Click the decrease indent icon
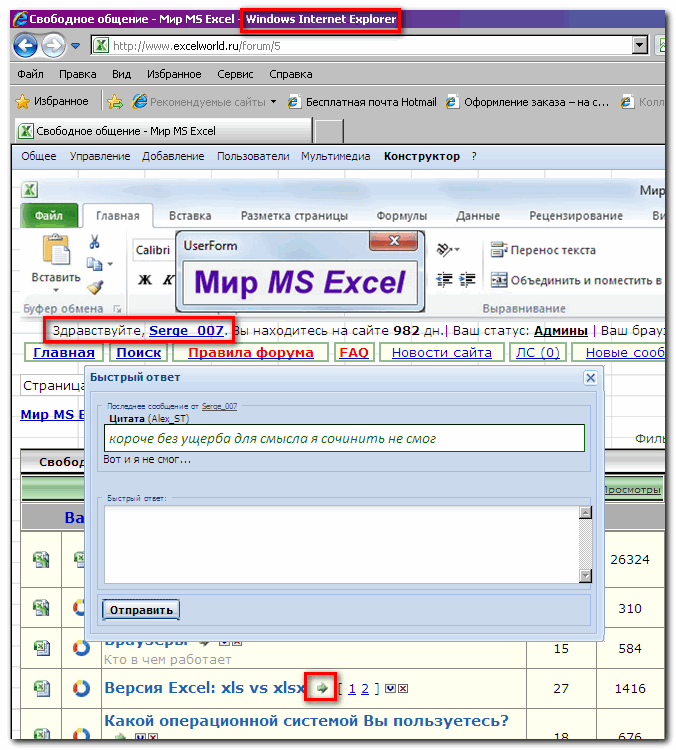Viewport: 676px width, 750px height. 444,279
